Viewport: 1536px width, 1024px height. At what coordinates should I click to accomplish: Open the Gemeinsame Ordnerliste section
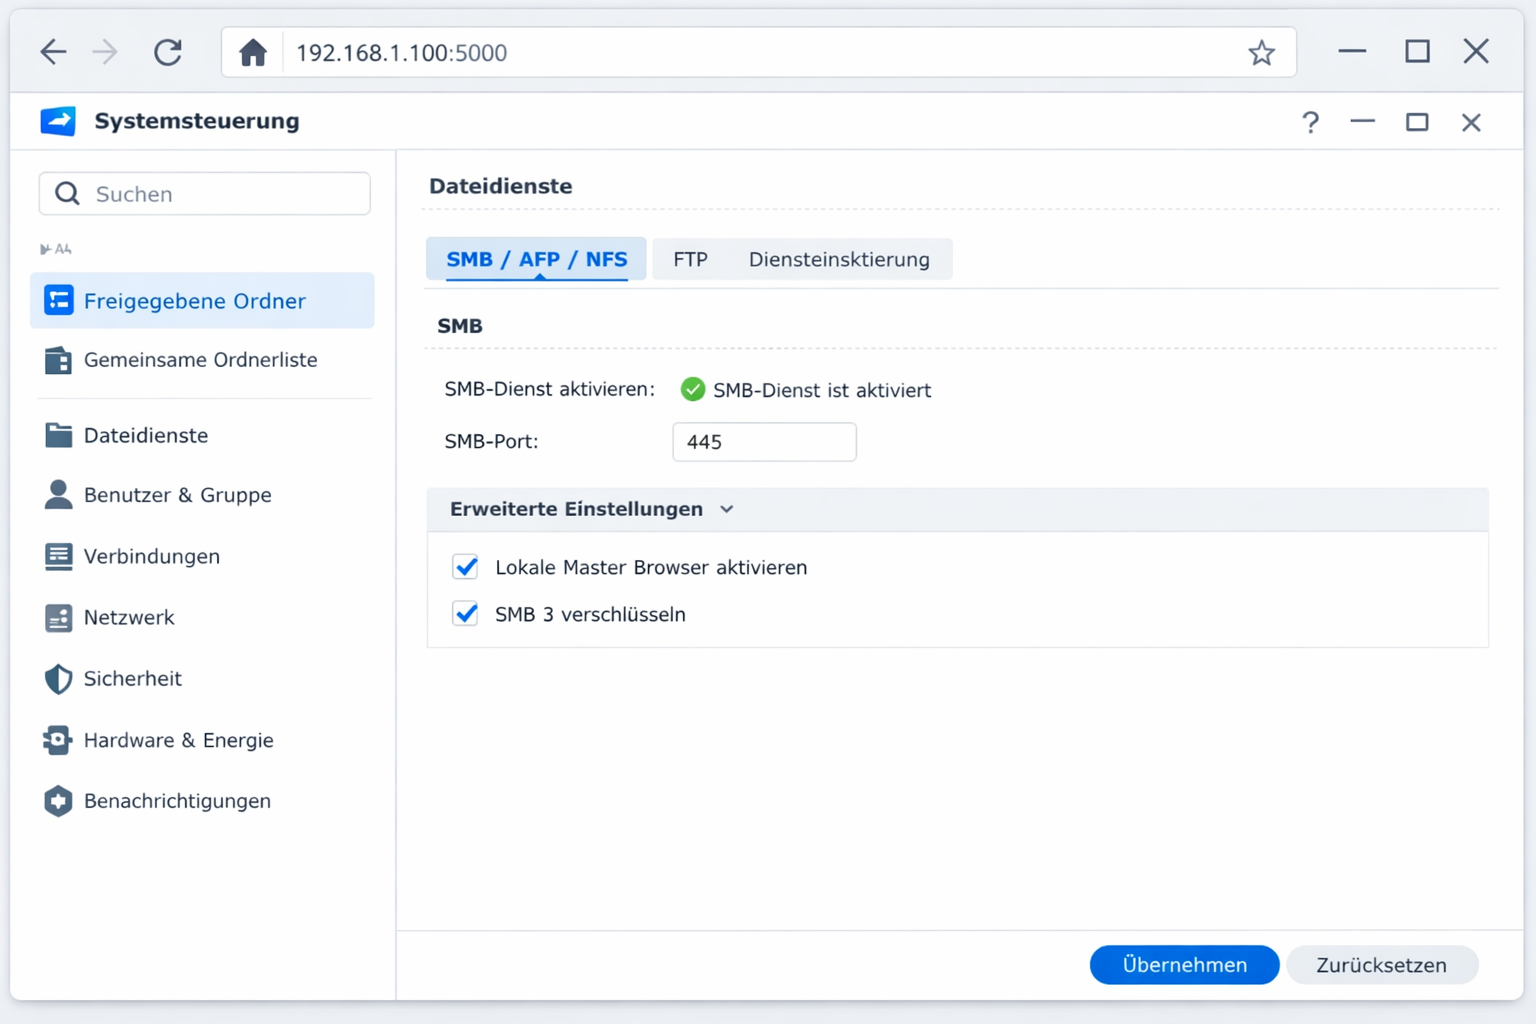coord(200,360)
